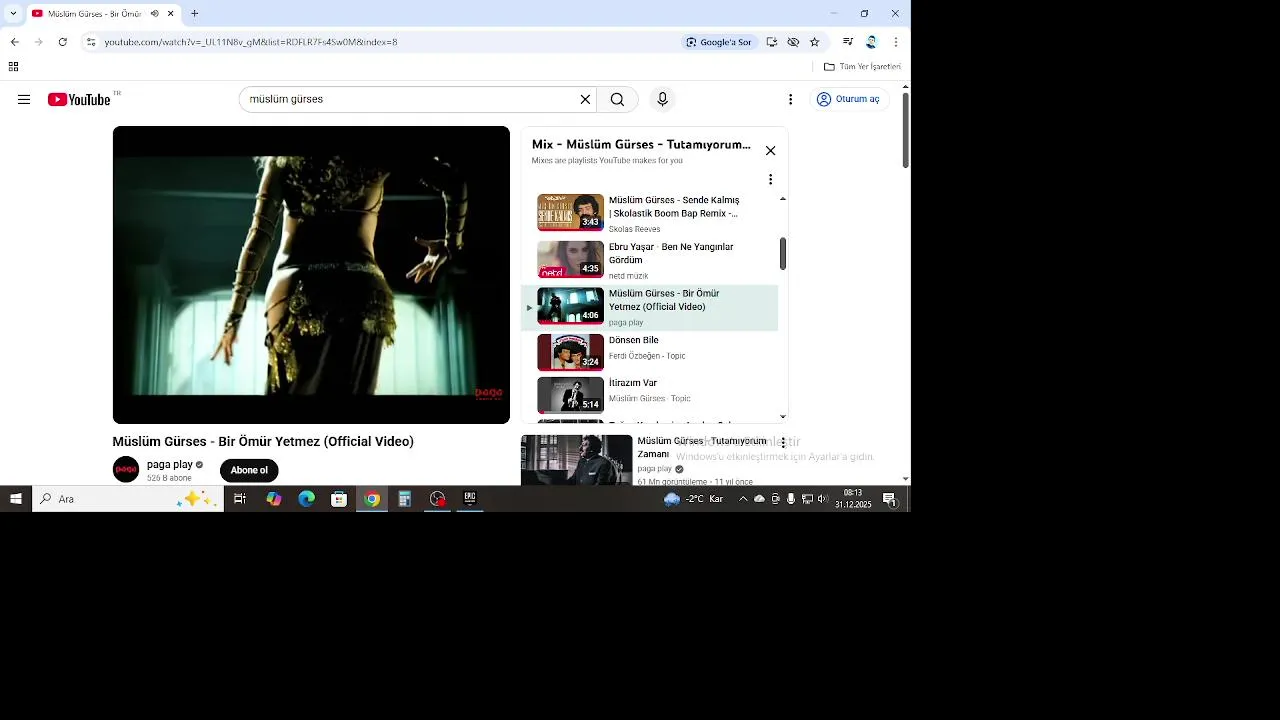
Task: Close the Müslüm Gürses browser tab
Action: click(171, 14)
